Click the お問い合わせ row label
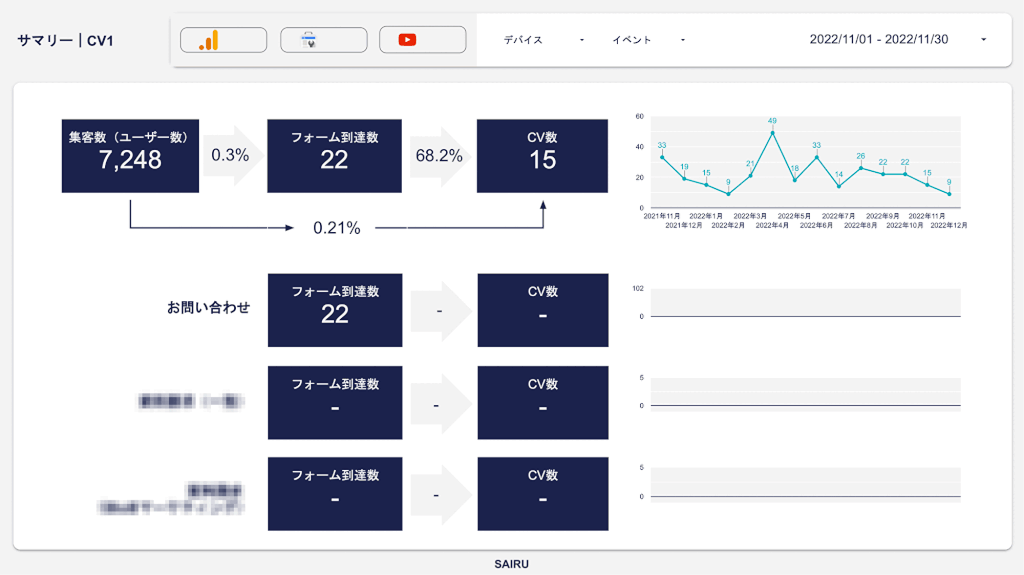Screen dimensions: 1024x575 click(x=208, y=308)
